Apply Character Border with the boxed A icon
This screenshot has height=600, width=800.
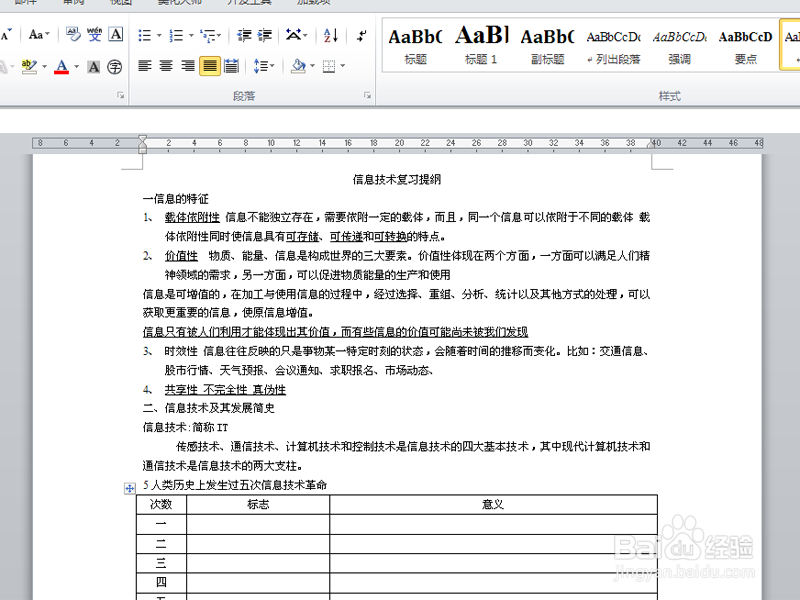[116, 35]
